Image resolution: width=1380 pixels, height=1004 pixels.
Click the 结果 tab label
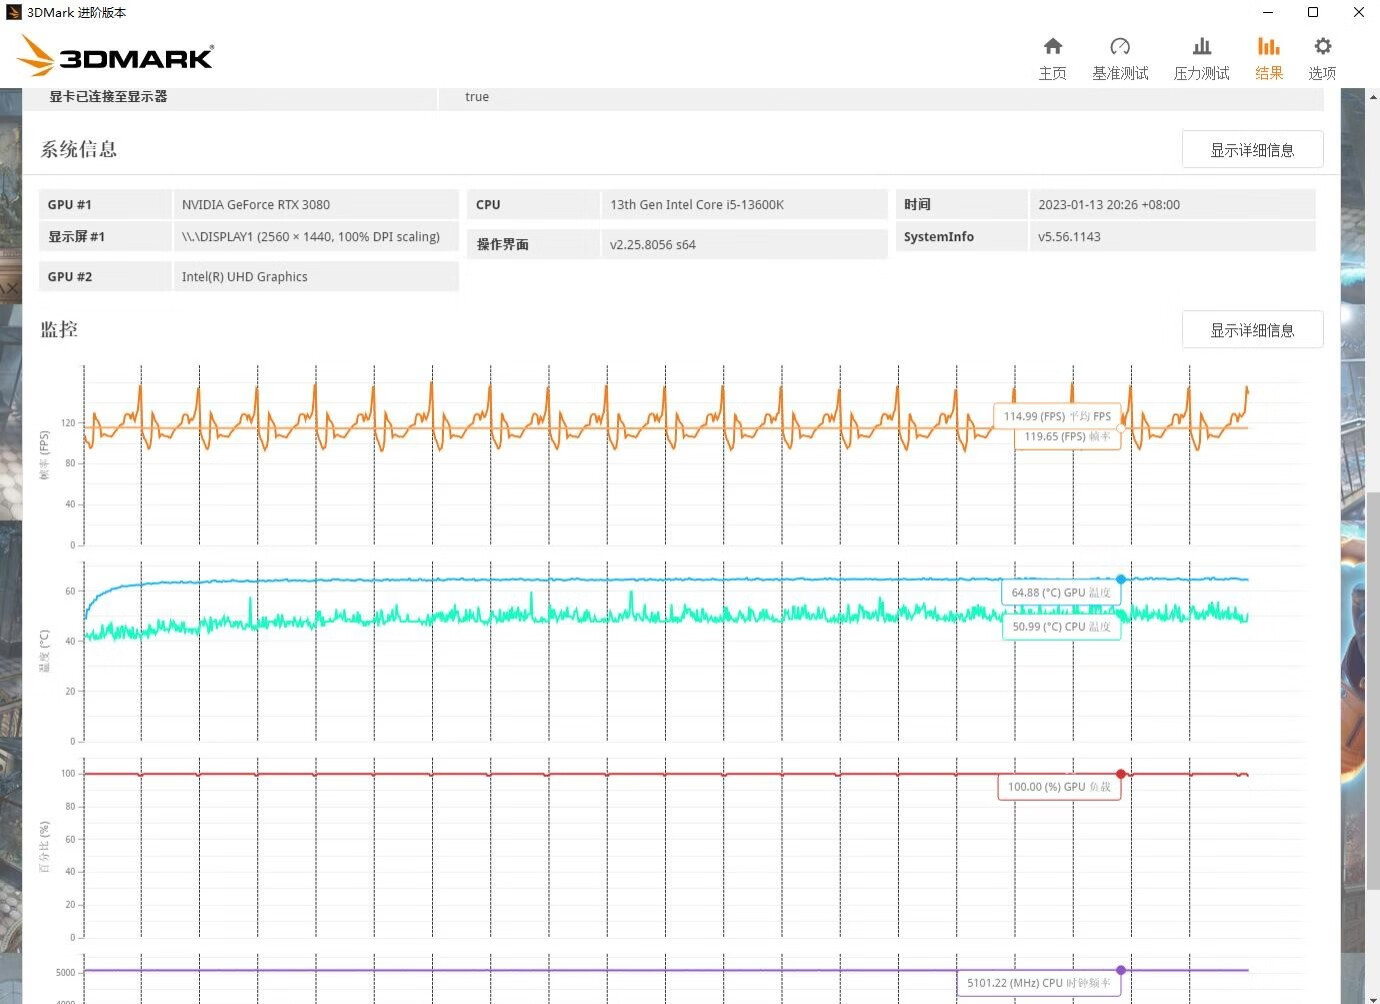tap(1269, 73)
